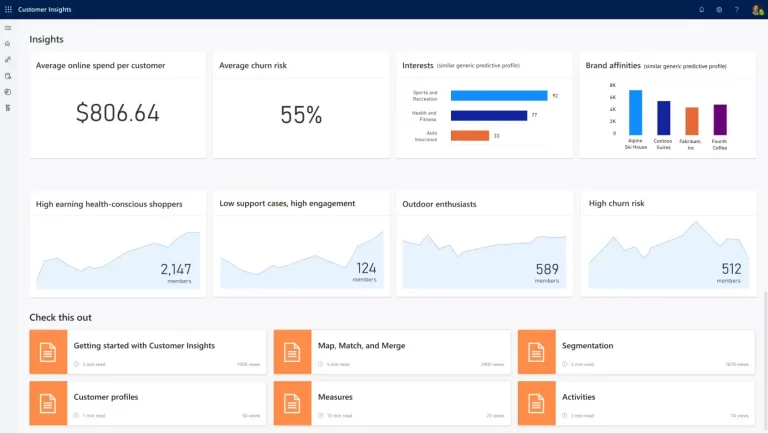Click the help question mark icon
768x433 pixels.
pyautogui.click(x=737, y=9)
